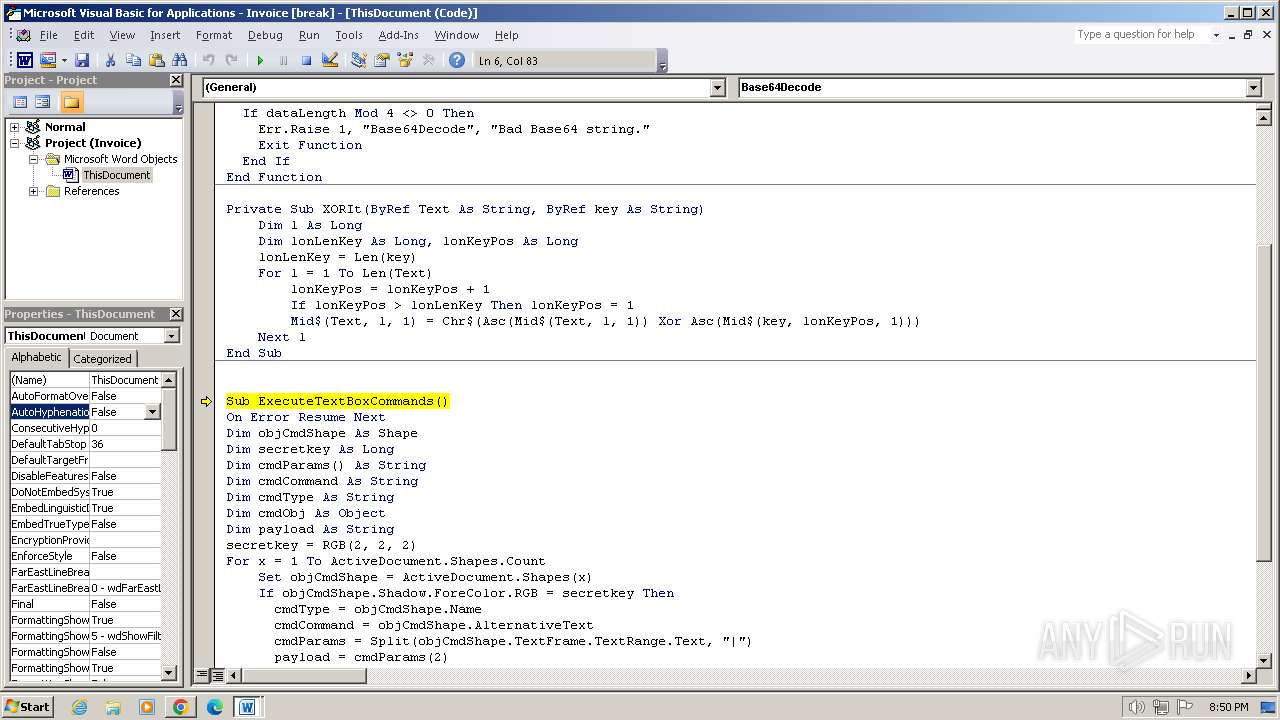Open Microsoft Edge from taskbar
Viewport: 1280px width, 720px height.
(214, 707)
